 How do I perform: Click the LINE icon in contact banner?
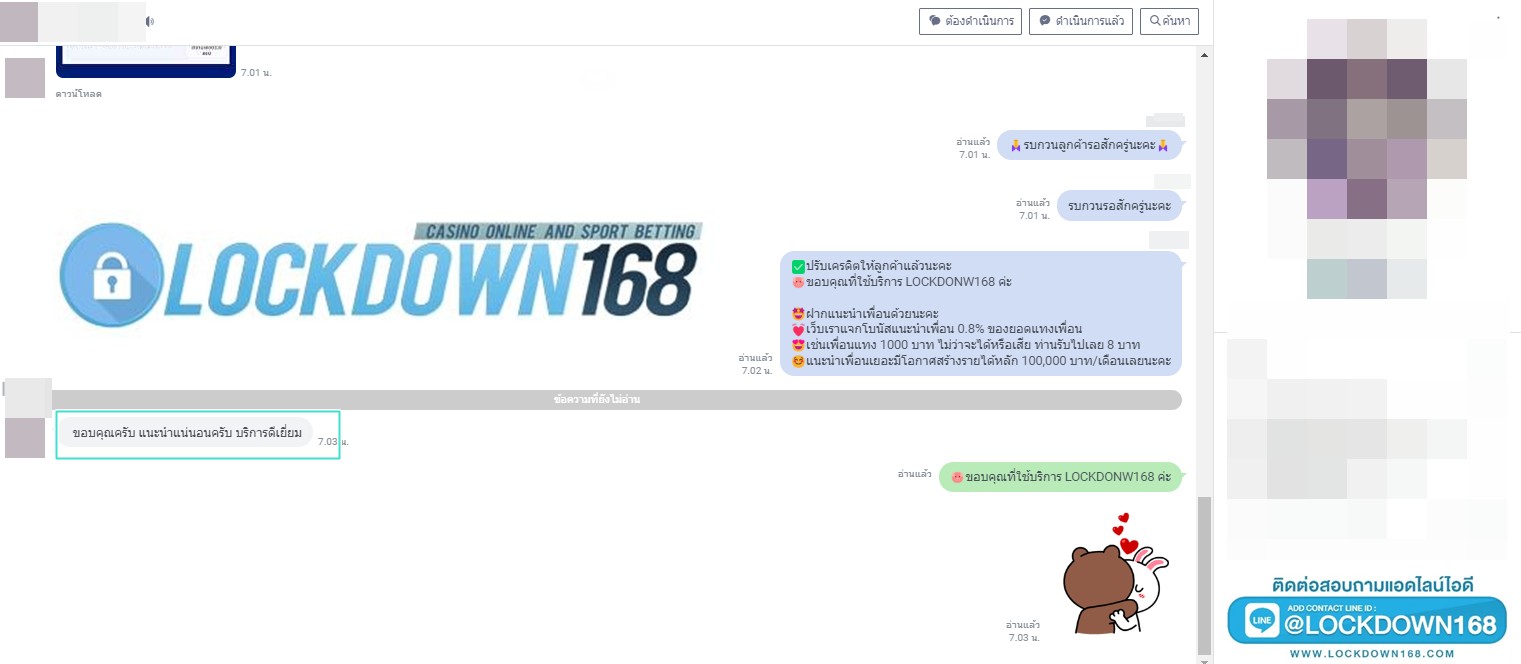click(x=1262, y=621)
